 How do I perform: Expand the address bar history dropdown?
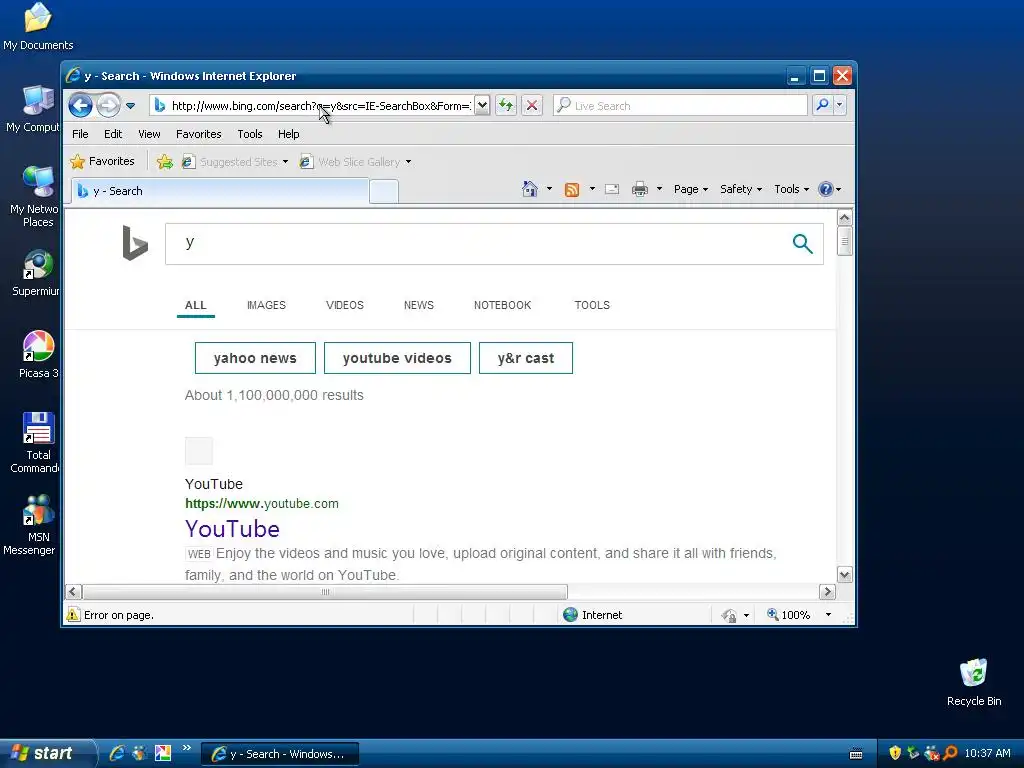click(x=482, y=105)
